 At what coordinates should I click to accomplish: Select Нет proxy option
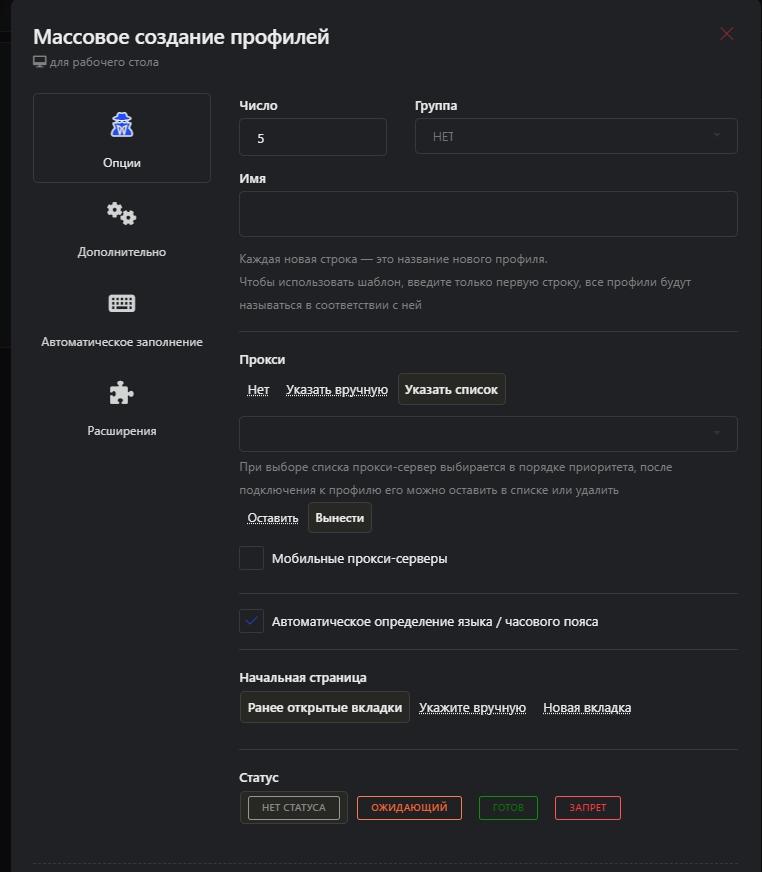pos(258,389)
